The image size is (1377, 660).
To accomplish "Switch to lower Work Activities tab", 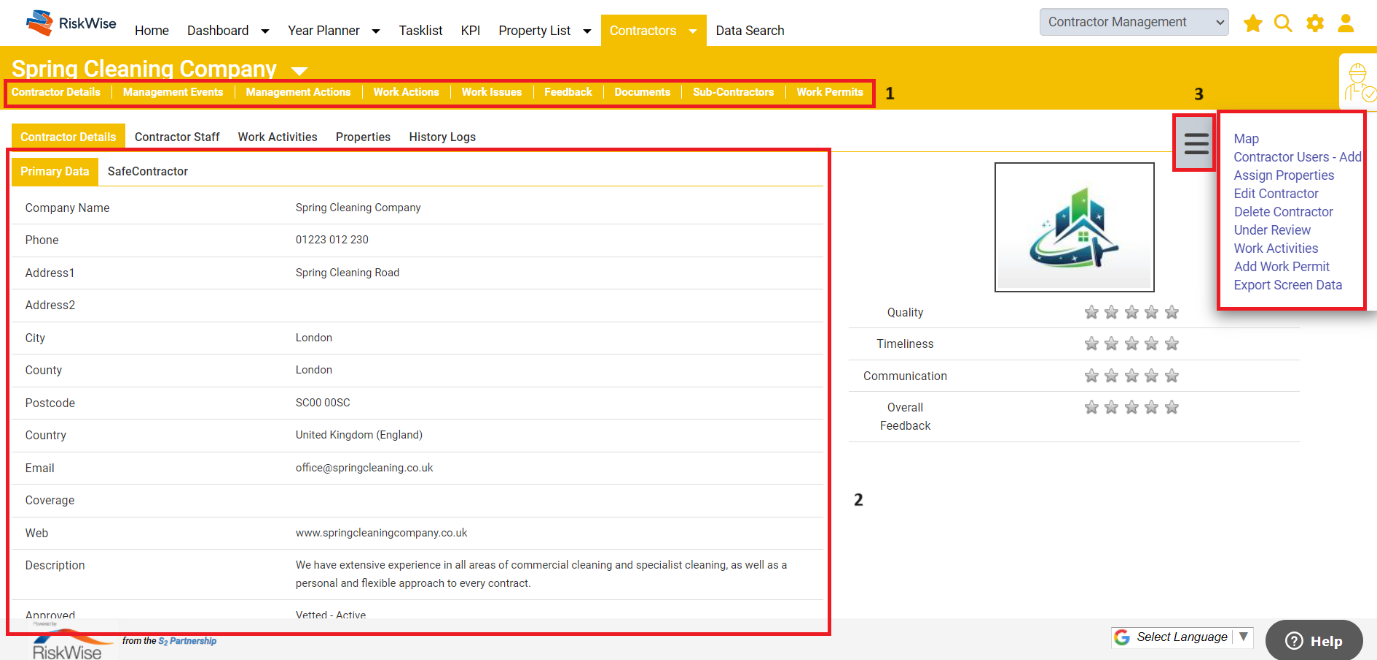I will (277, 137).
